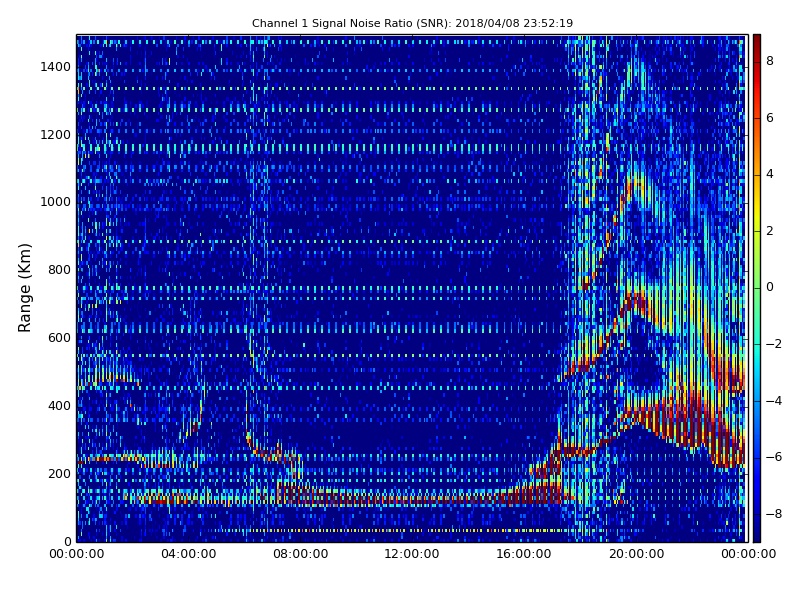Click the 12:00:00 time axis label

[x=412, y=554]
